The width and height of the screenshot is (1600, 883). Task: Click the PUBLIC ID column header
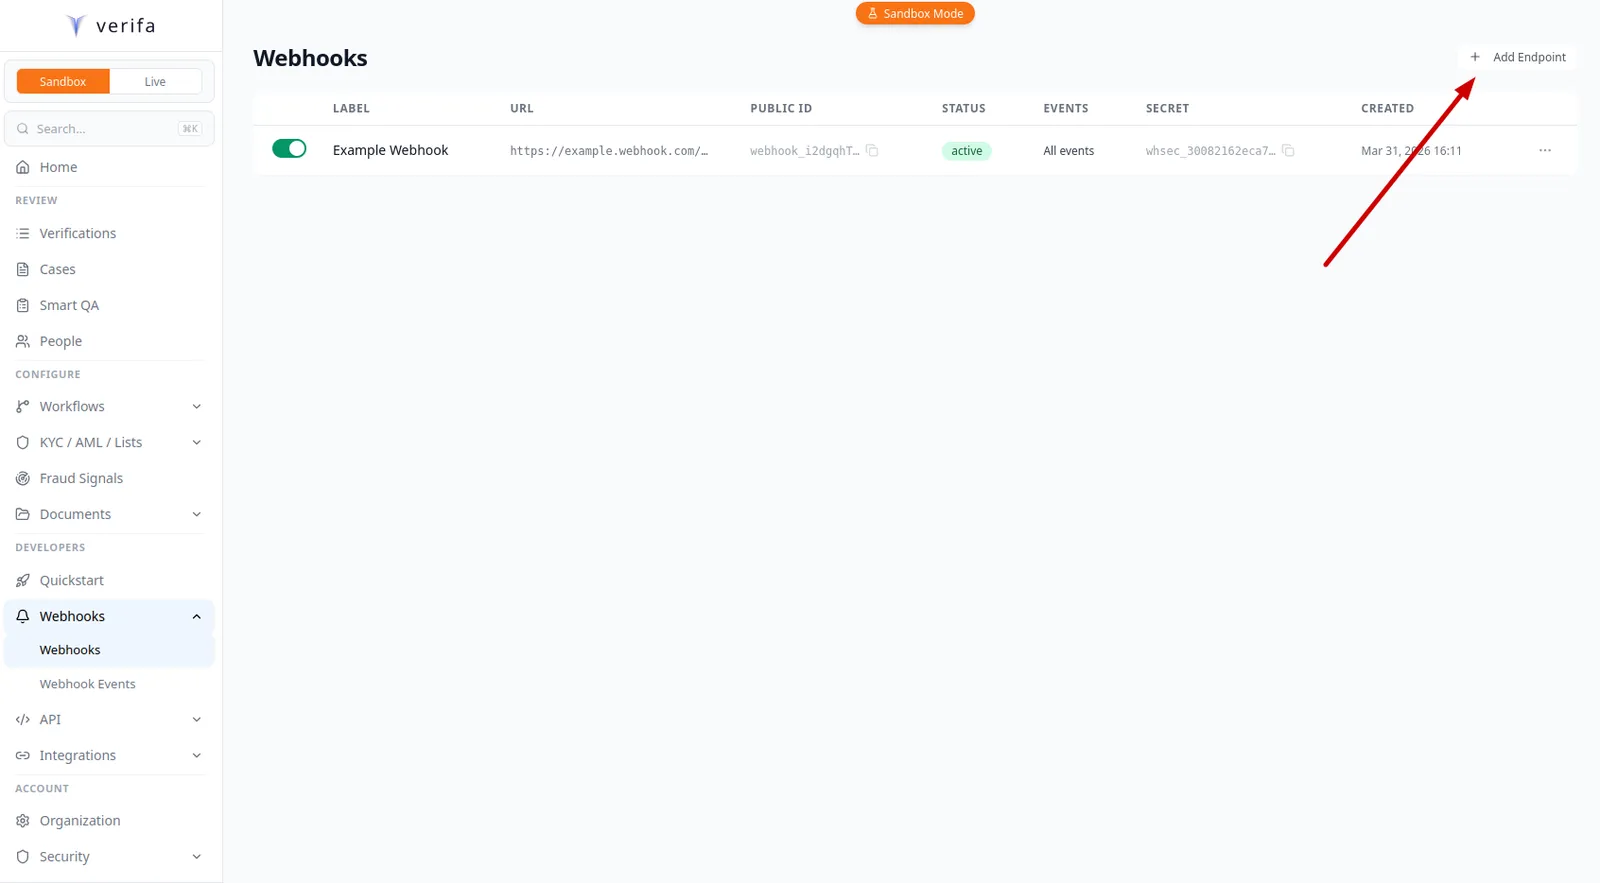(781, 108)
